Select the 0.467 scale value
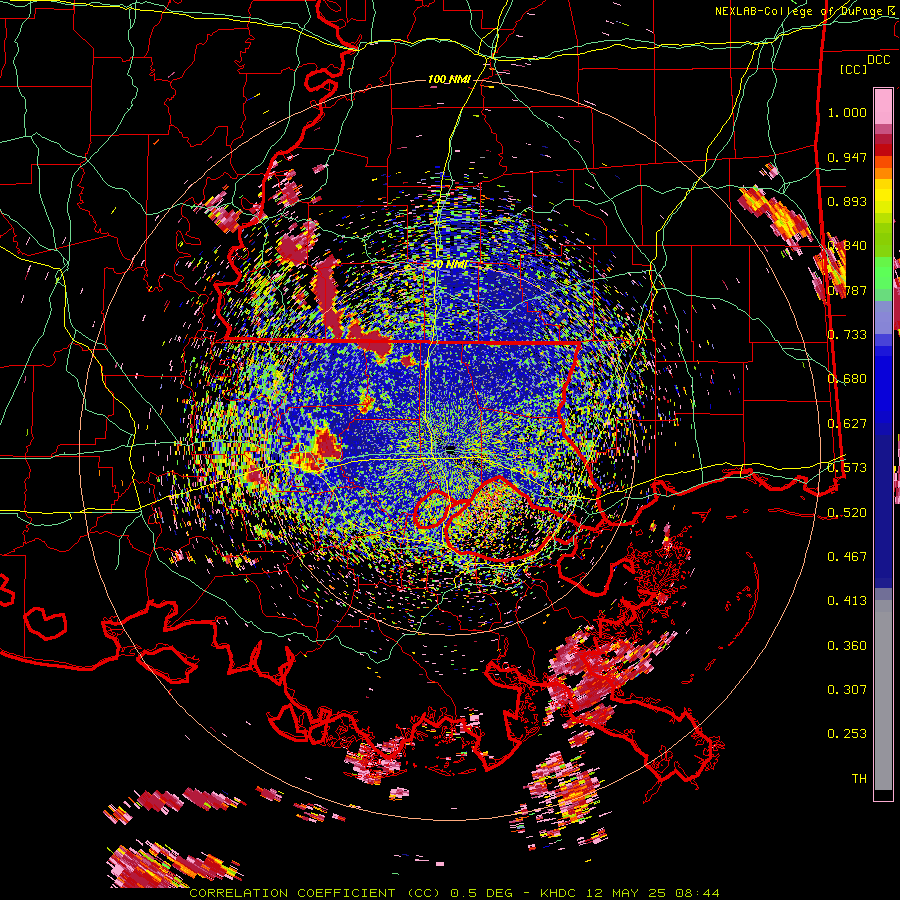This screenshot has width=900, height=900. (x=847, y=556)
